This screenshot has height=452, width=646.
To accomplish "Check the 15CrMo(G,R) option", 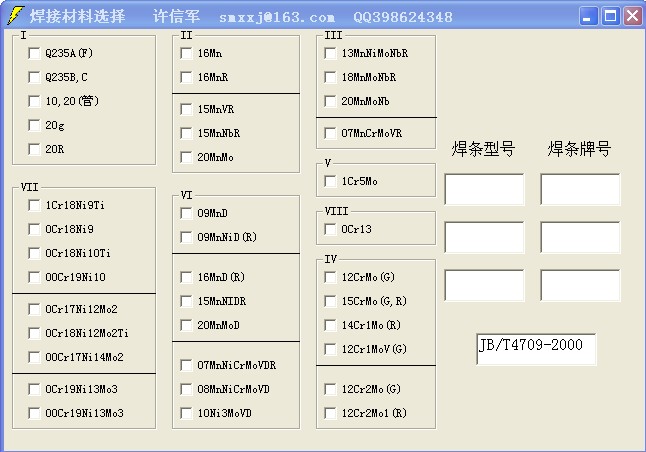I will [330, 301].
